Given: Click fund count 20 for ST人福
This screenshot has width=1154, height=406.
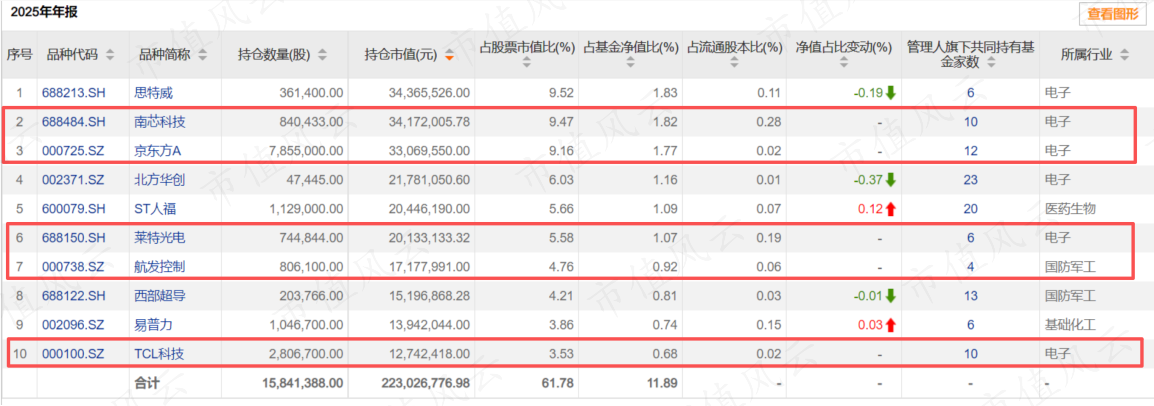Looking at the screenshot, I should pyautogui.click(x=971, y=208).
